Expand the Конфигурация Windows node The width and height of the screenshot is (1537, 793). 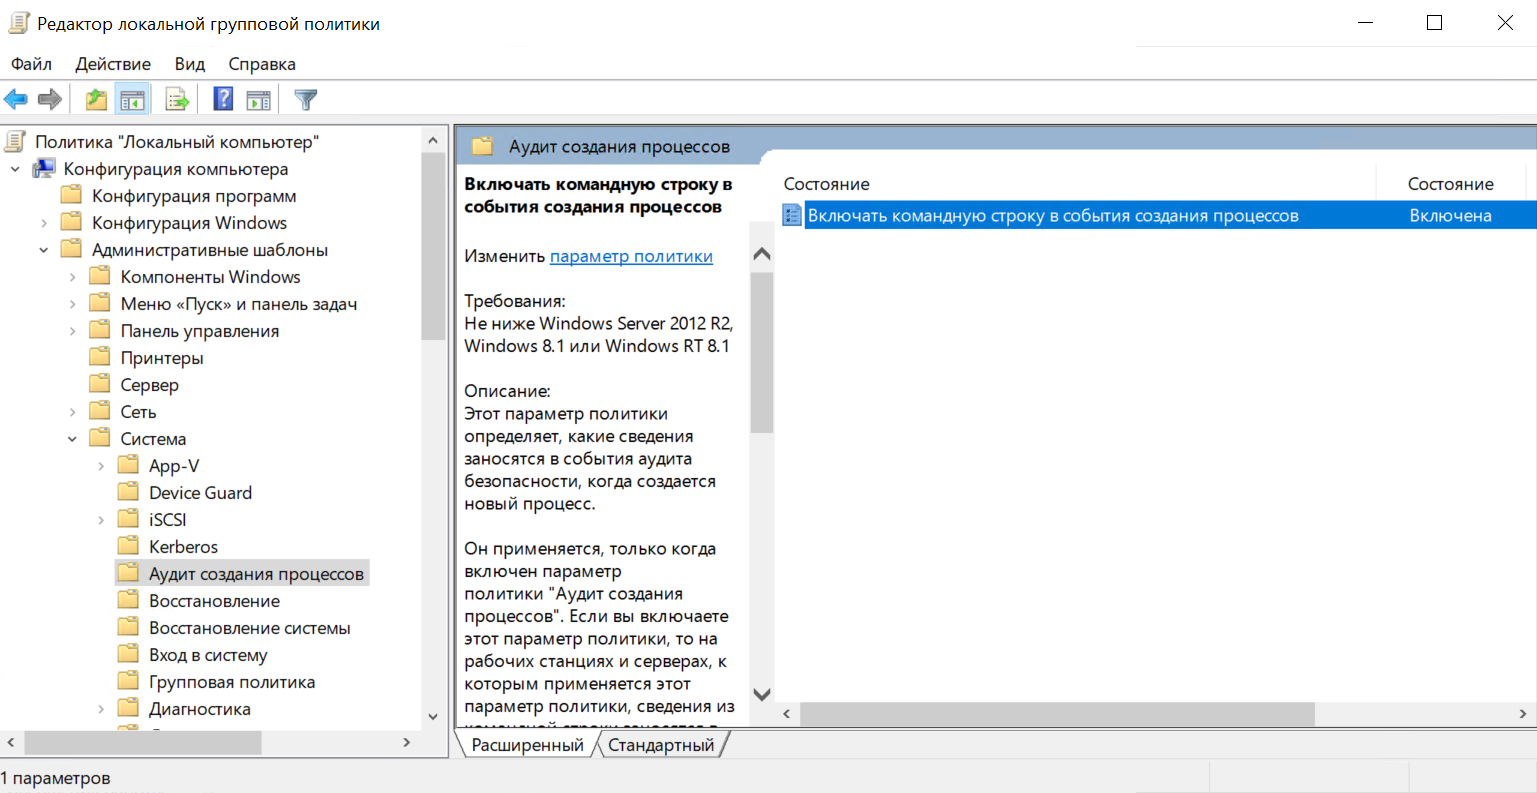44,223
